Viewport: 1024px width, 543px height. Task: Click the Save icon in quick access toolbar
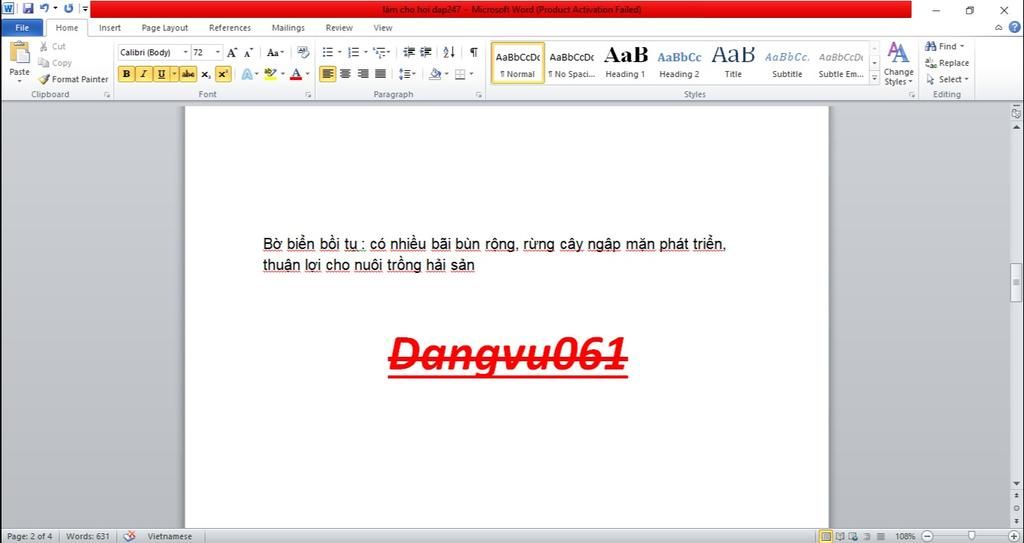pos(27,9)
